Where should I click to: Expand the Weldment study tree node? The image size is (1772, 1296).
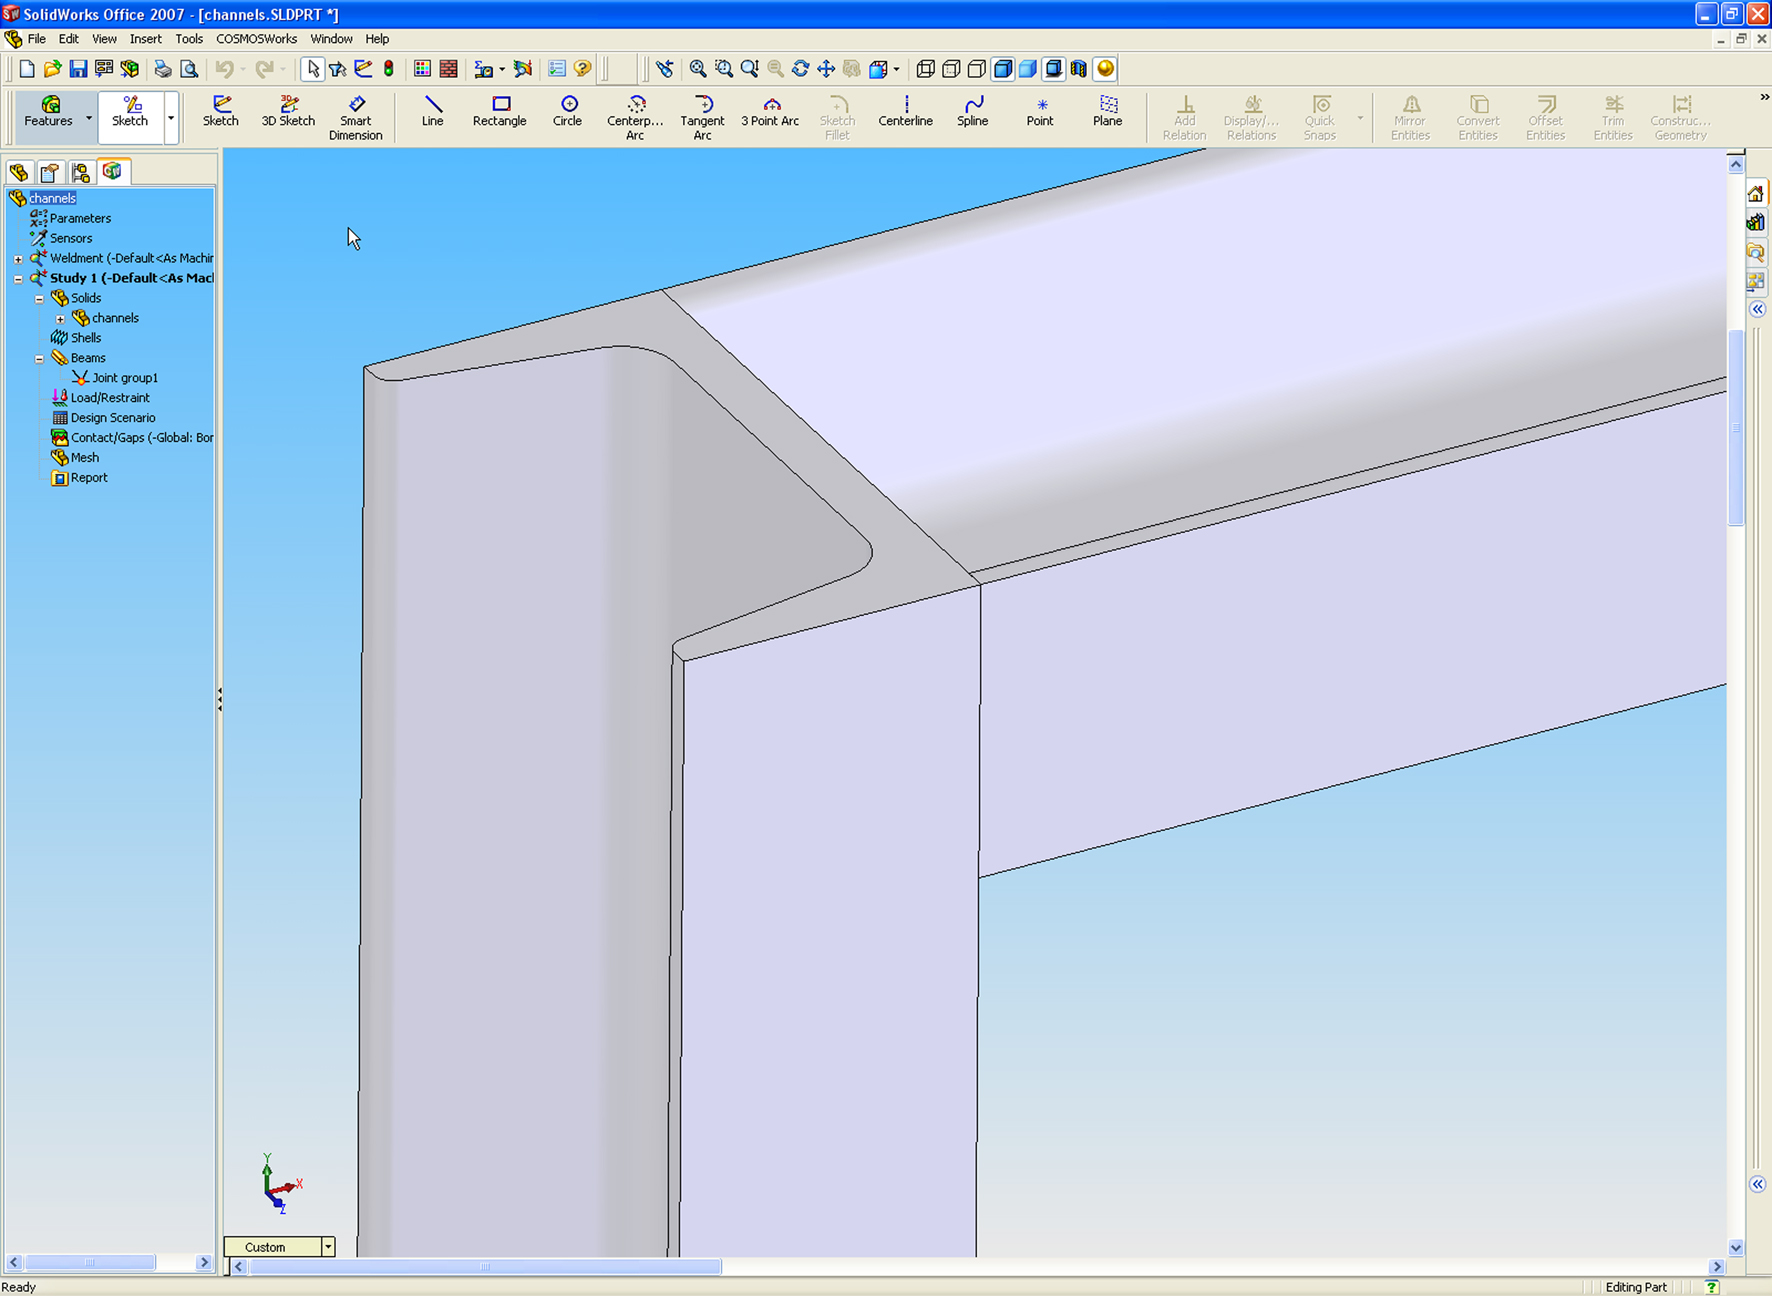pos(18,259)
